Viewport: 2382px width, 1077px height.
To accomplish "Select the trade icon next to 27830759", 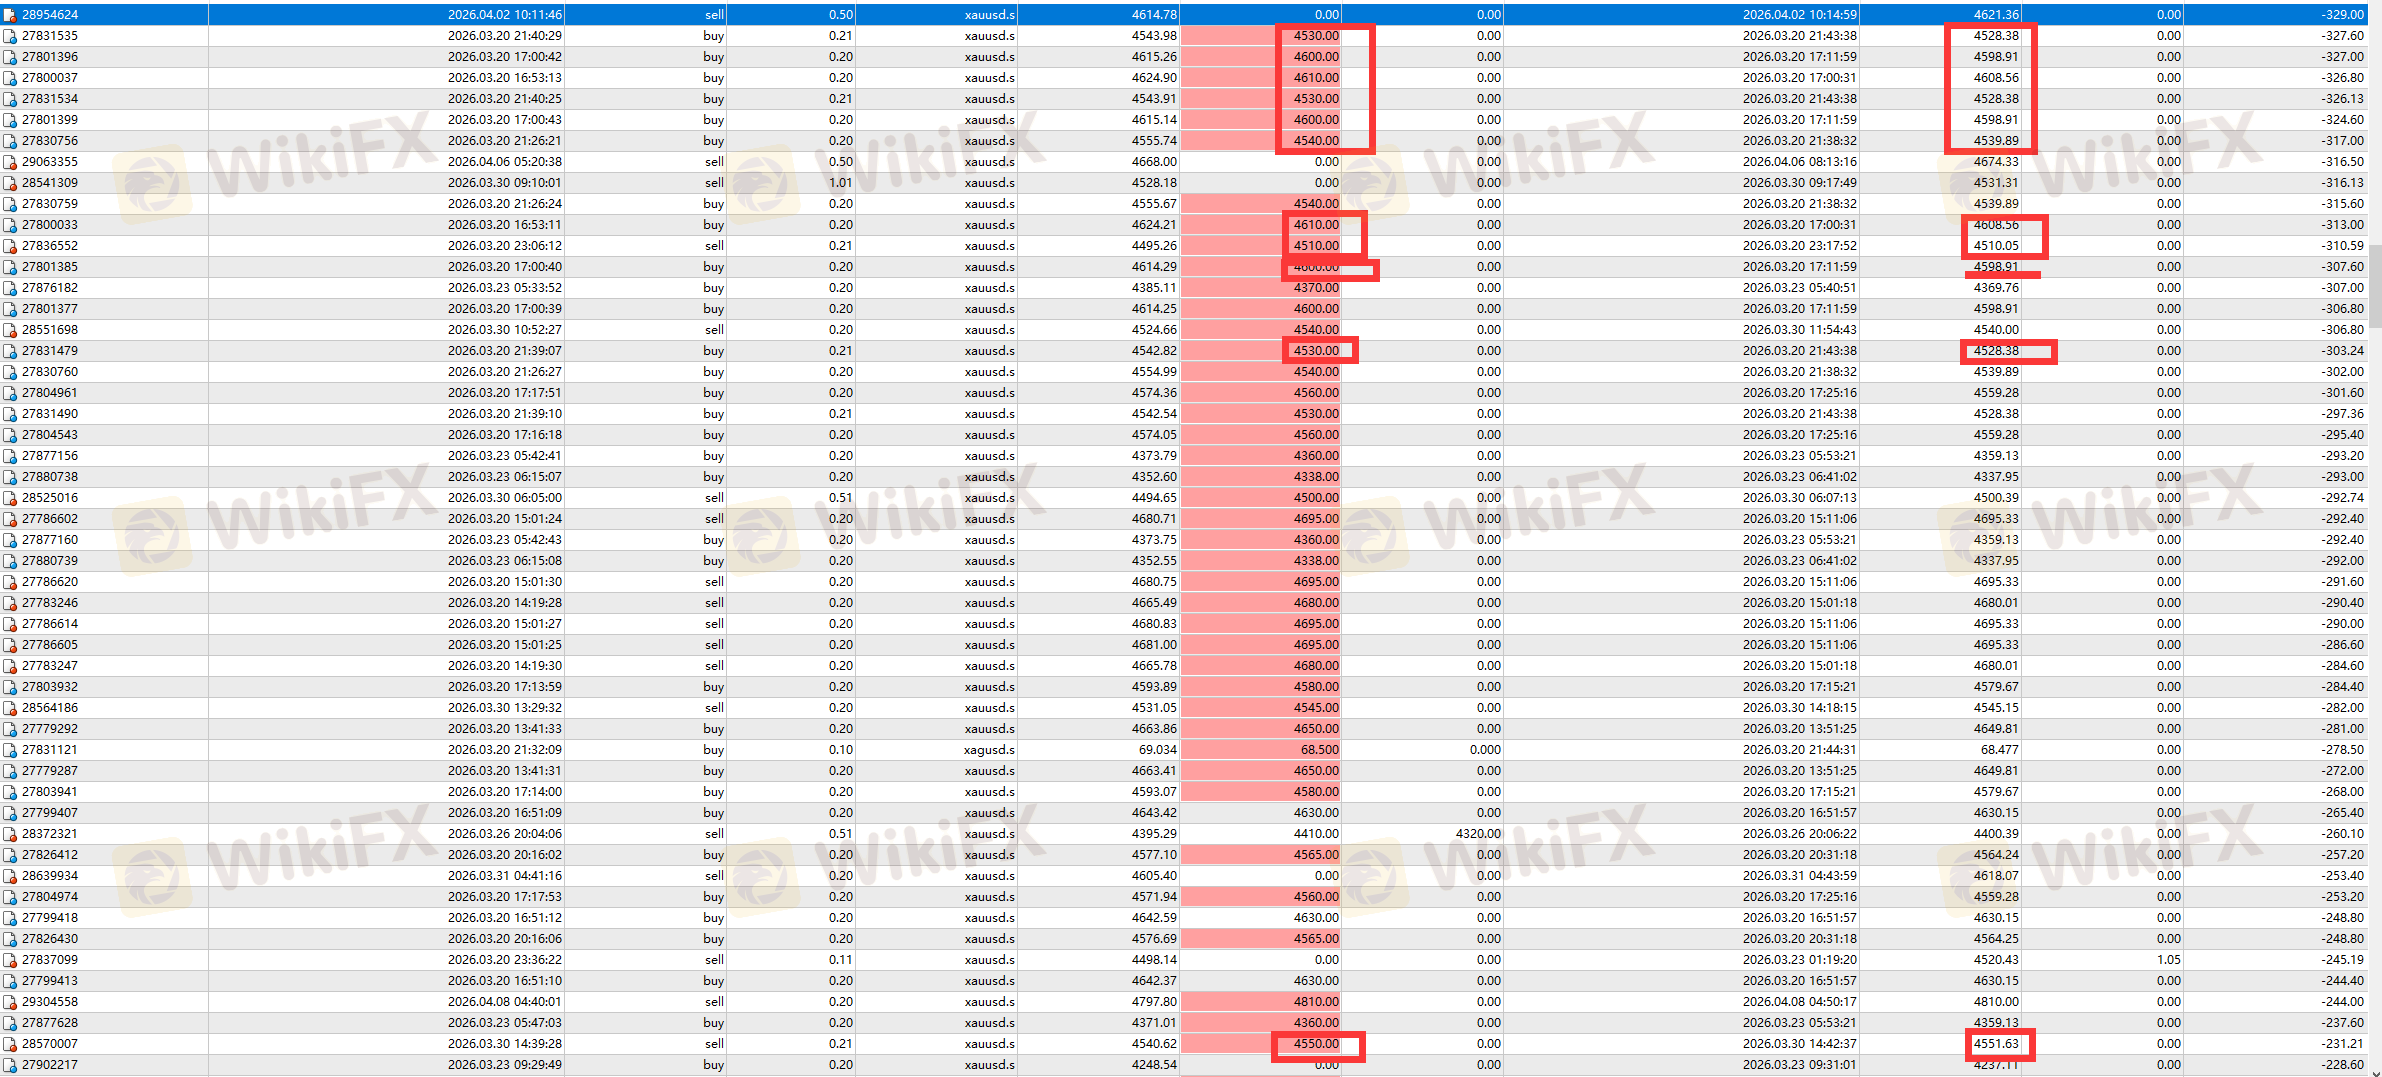I will pyautogui.click(x=10, y=204).
